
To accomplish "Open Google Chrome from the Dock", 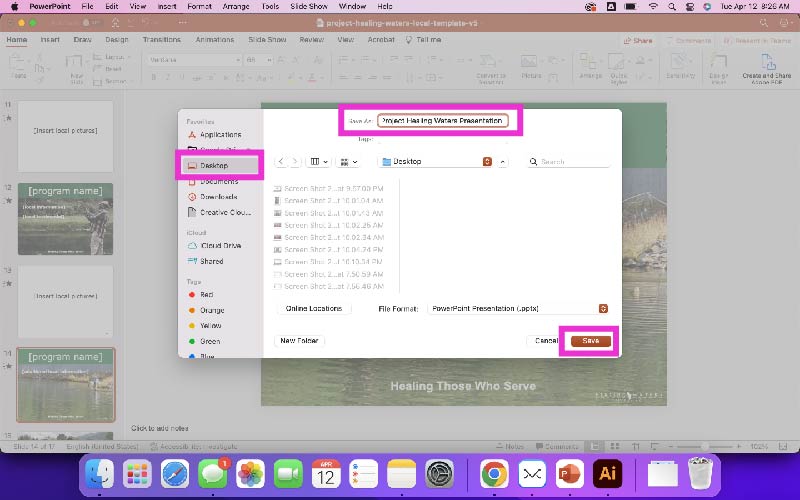I will [494, 474].
